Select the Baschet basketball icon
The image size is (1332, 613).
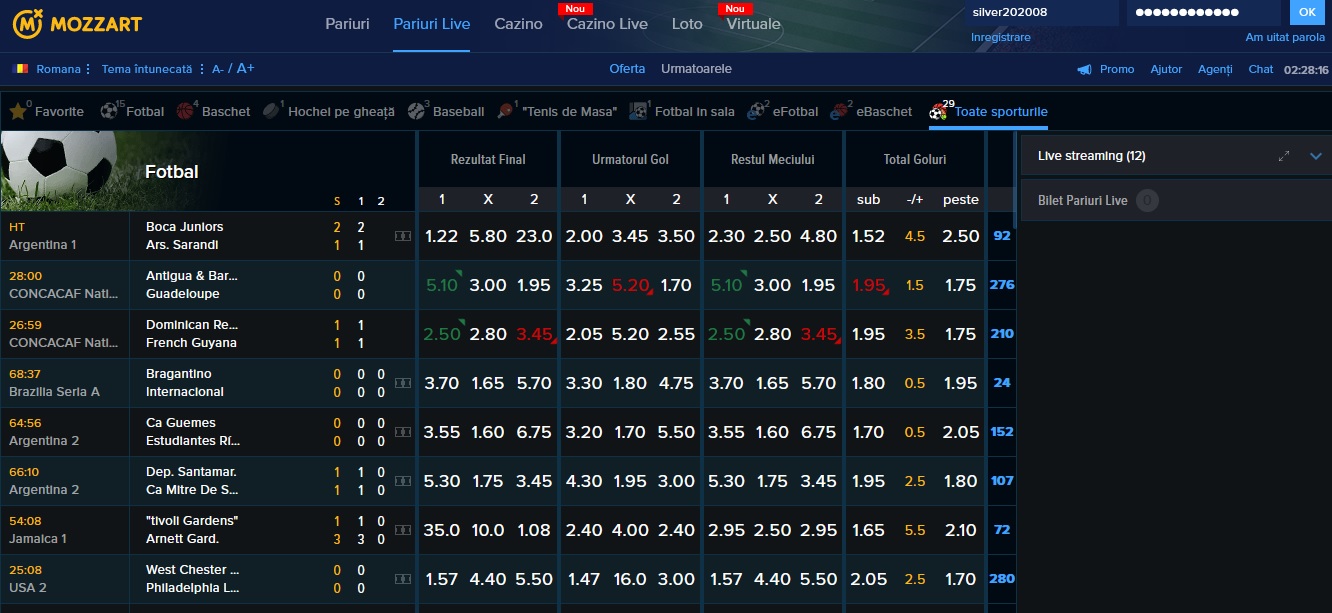[x=186, y=112]
